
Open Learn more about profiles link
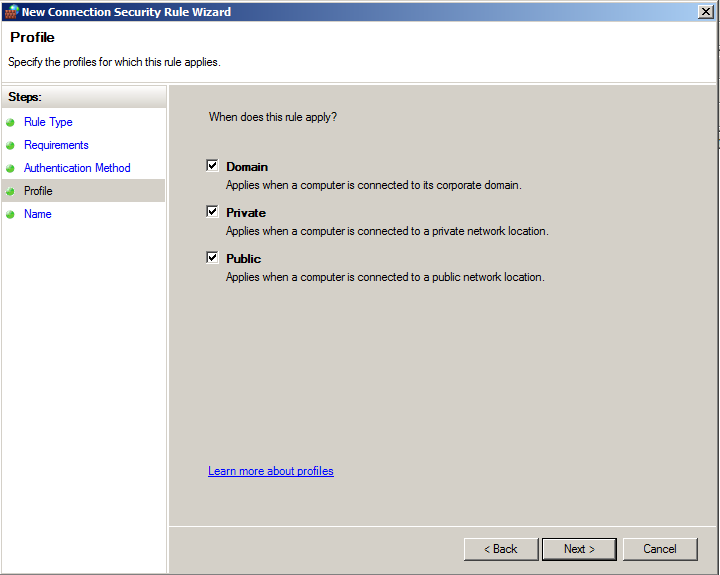tap(270, 471)
